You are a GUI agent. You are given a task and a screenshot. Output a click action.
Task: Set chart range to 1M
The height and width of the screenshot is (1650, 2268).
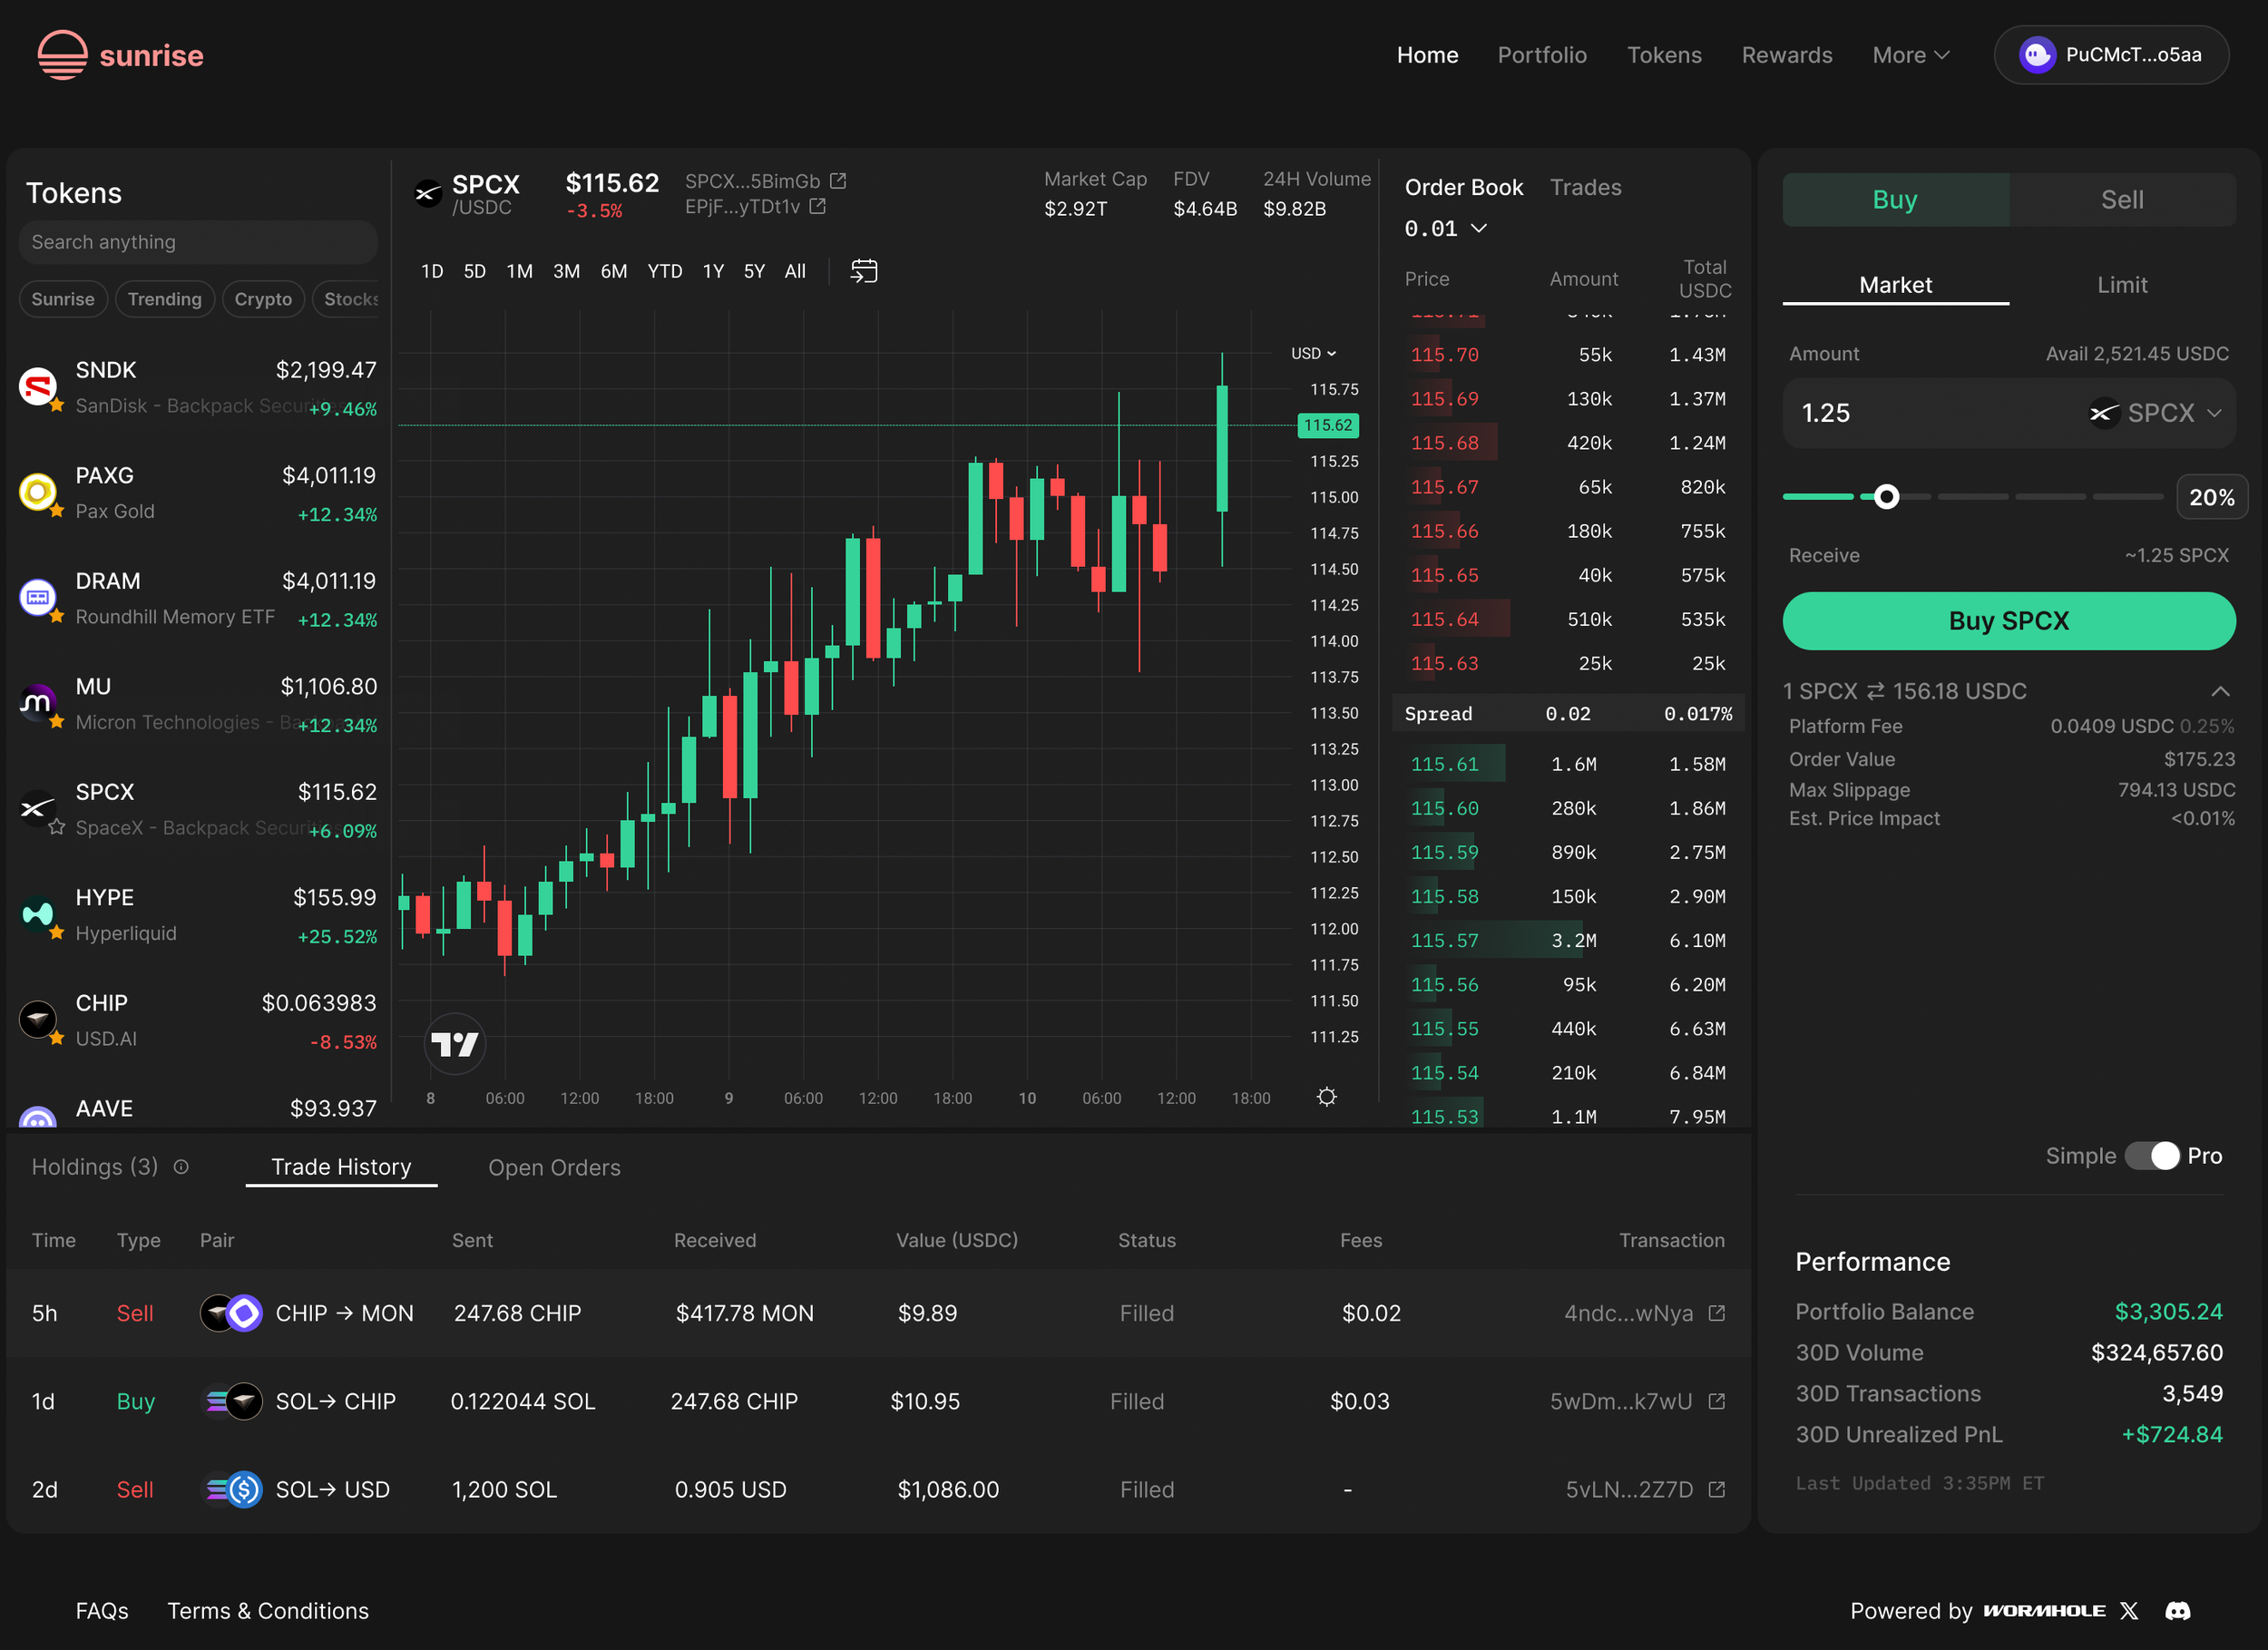[x=519, y=271]
